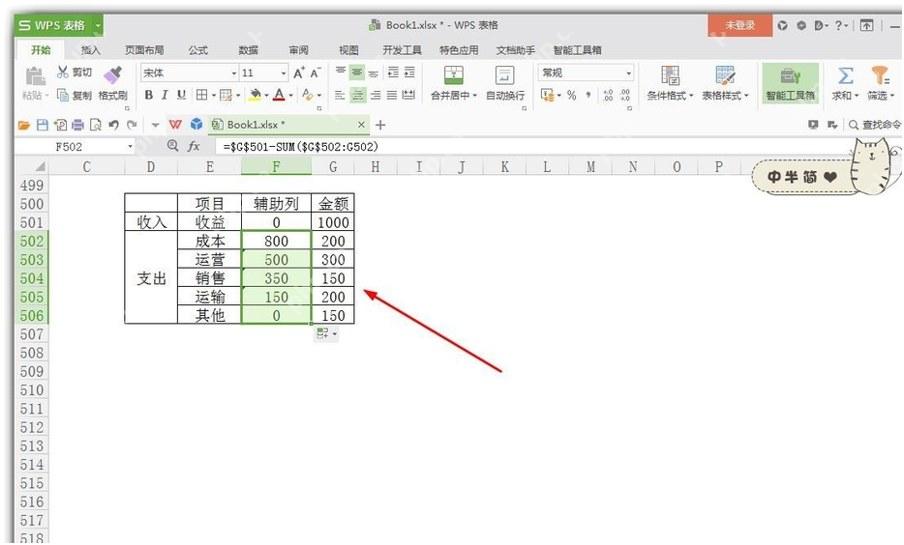Click the Sum (求和) sigma icon
This screenshot has width=904, height=545.
click(845, 76)
